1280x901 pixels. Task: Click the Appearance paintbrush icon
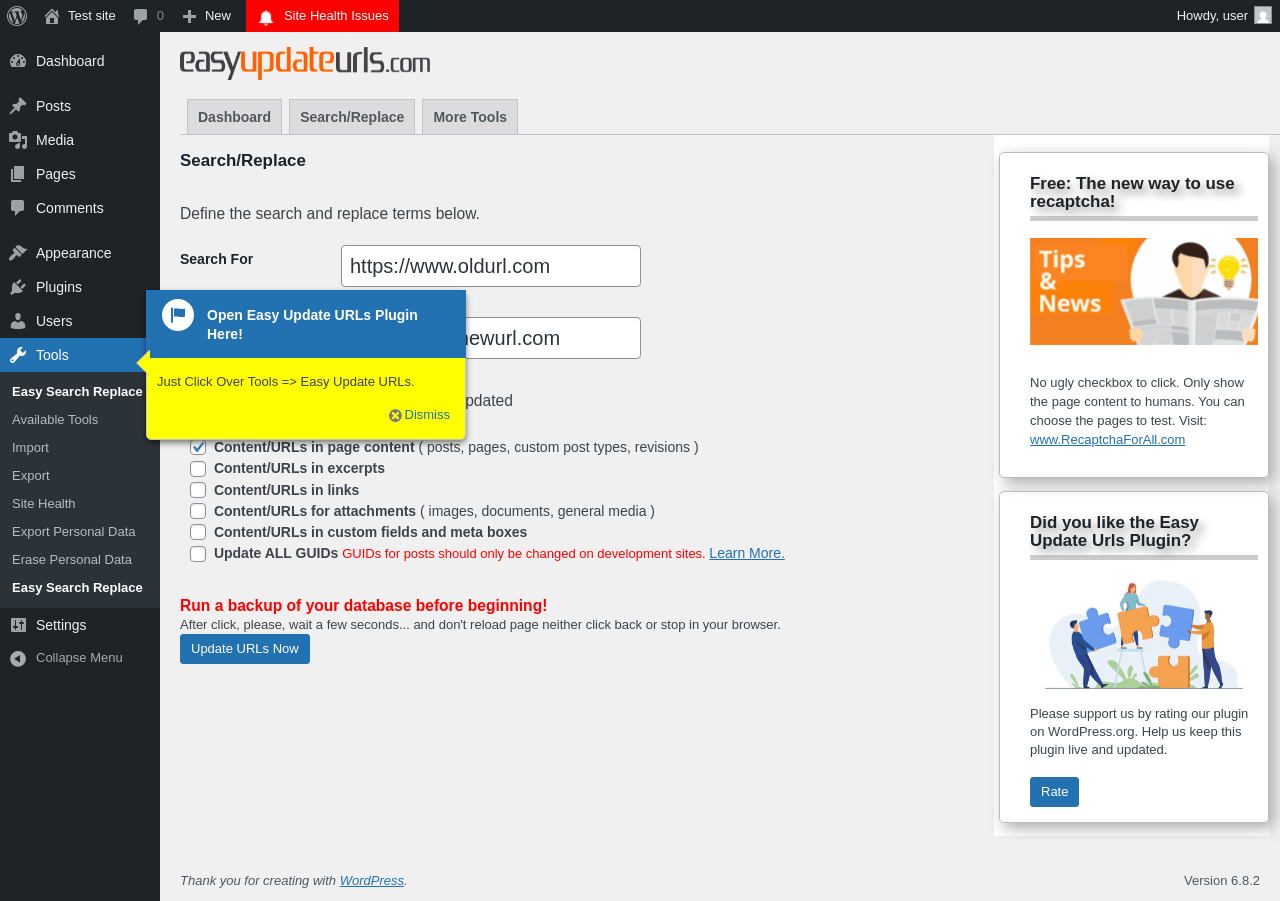click(18, 253)
